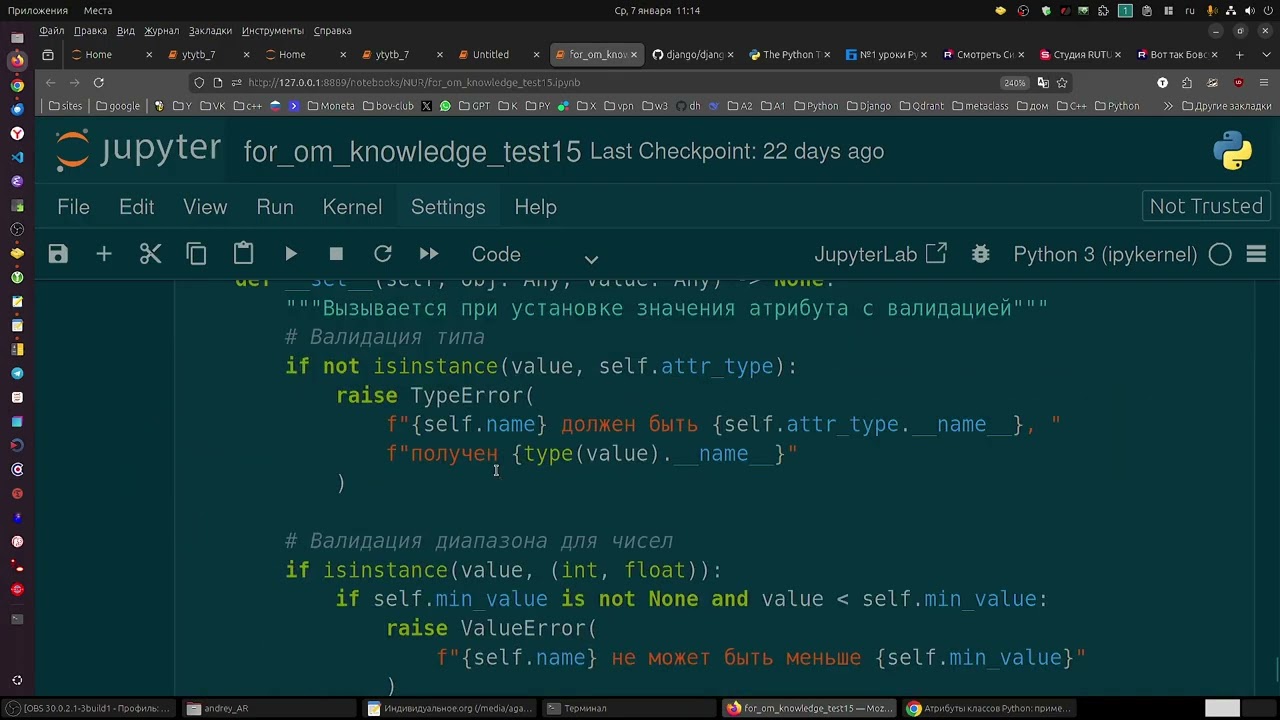
Task: Click the Jupyter logo
Action: click(x=138, y=150)
